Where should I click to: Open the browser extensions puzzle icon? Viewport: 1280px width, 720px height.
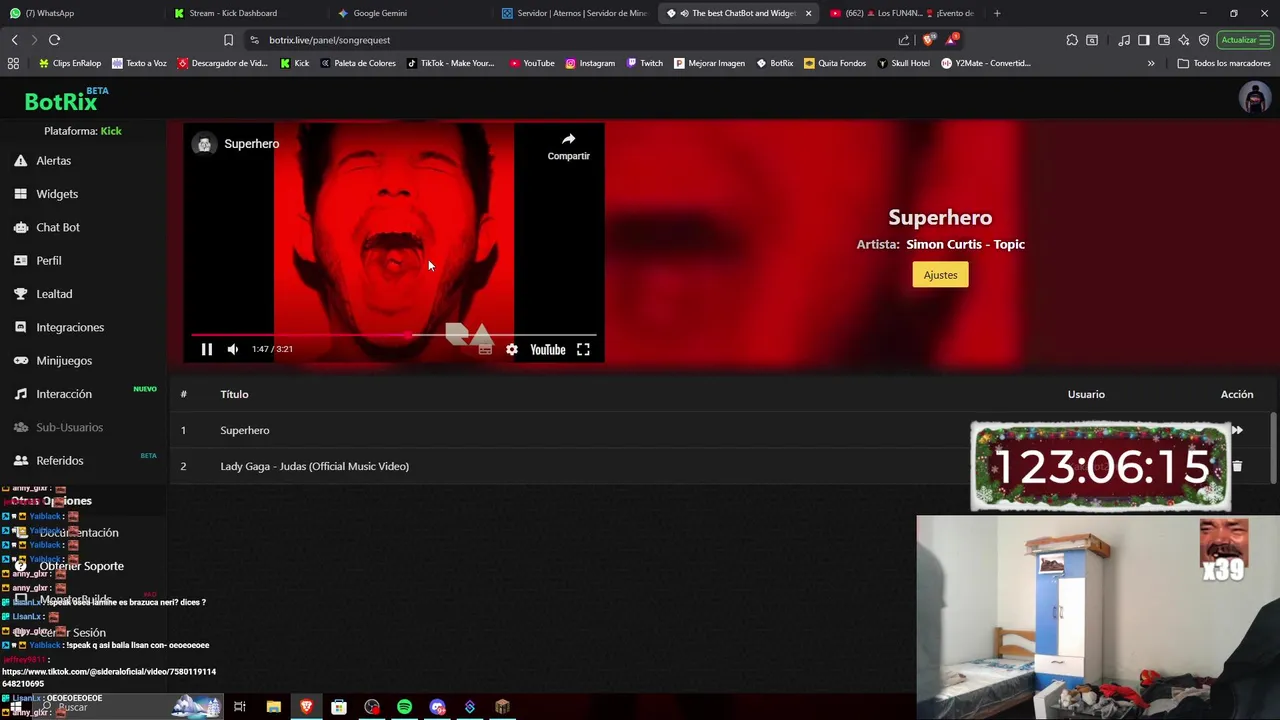[1072, 40]
